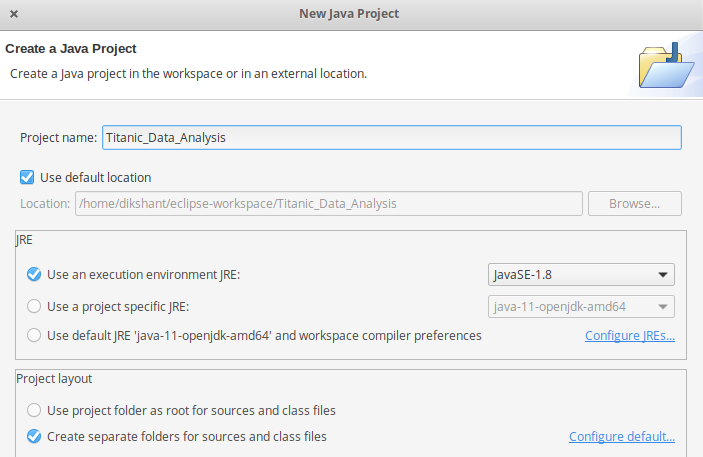Open the java-11-openjdk-amd64 JRE dropdown

click(581, 307)
